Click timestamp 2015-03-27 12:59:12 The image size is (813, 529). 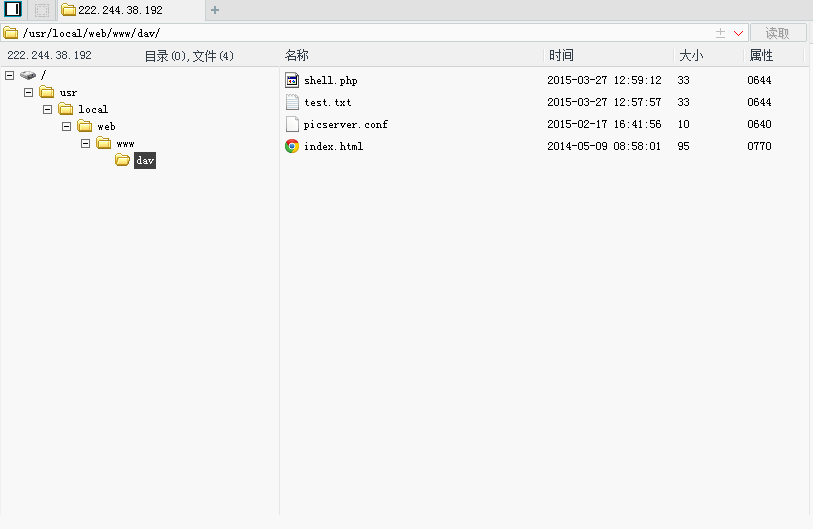pyautogui.click(x=605, y=80)
